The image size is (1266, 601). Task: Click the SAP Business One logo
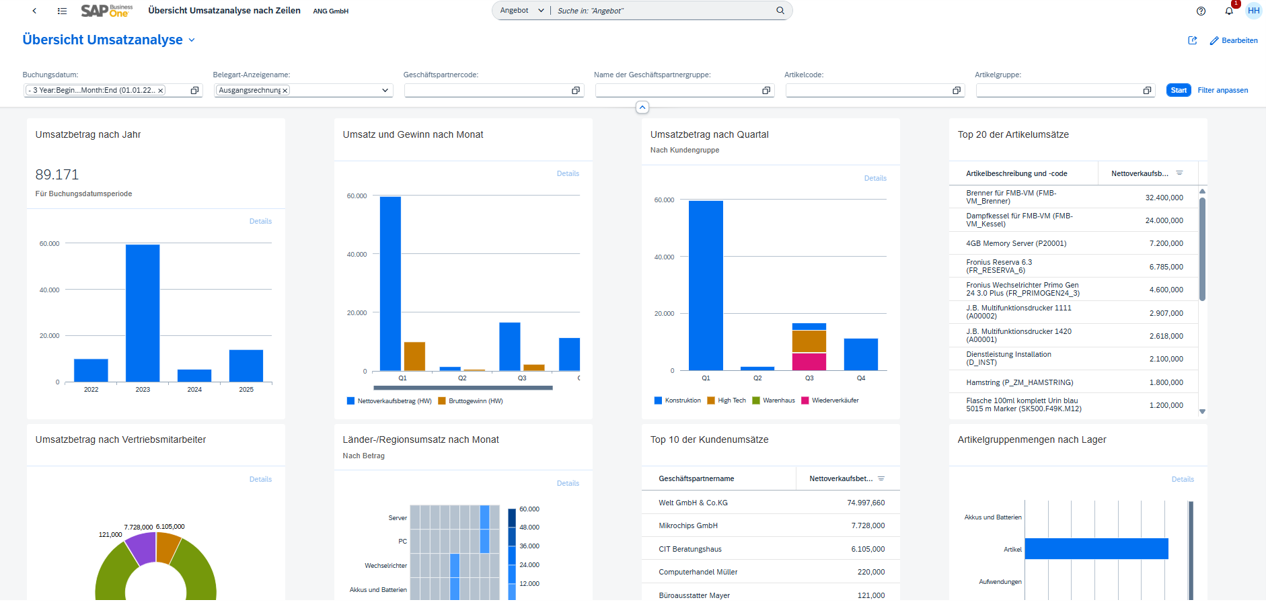(x=107, y=11)
